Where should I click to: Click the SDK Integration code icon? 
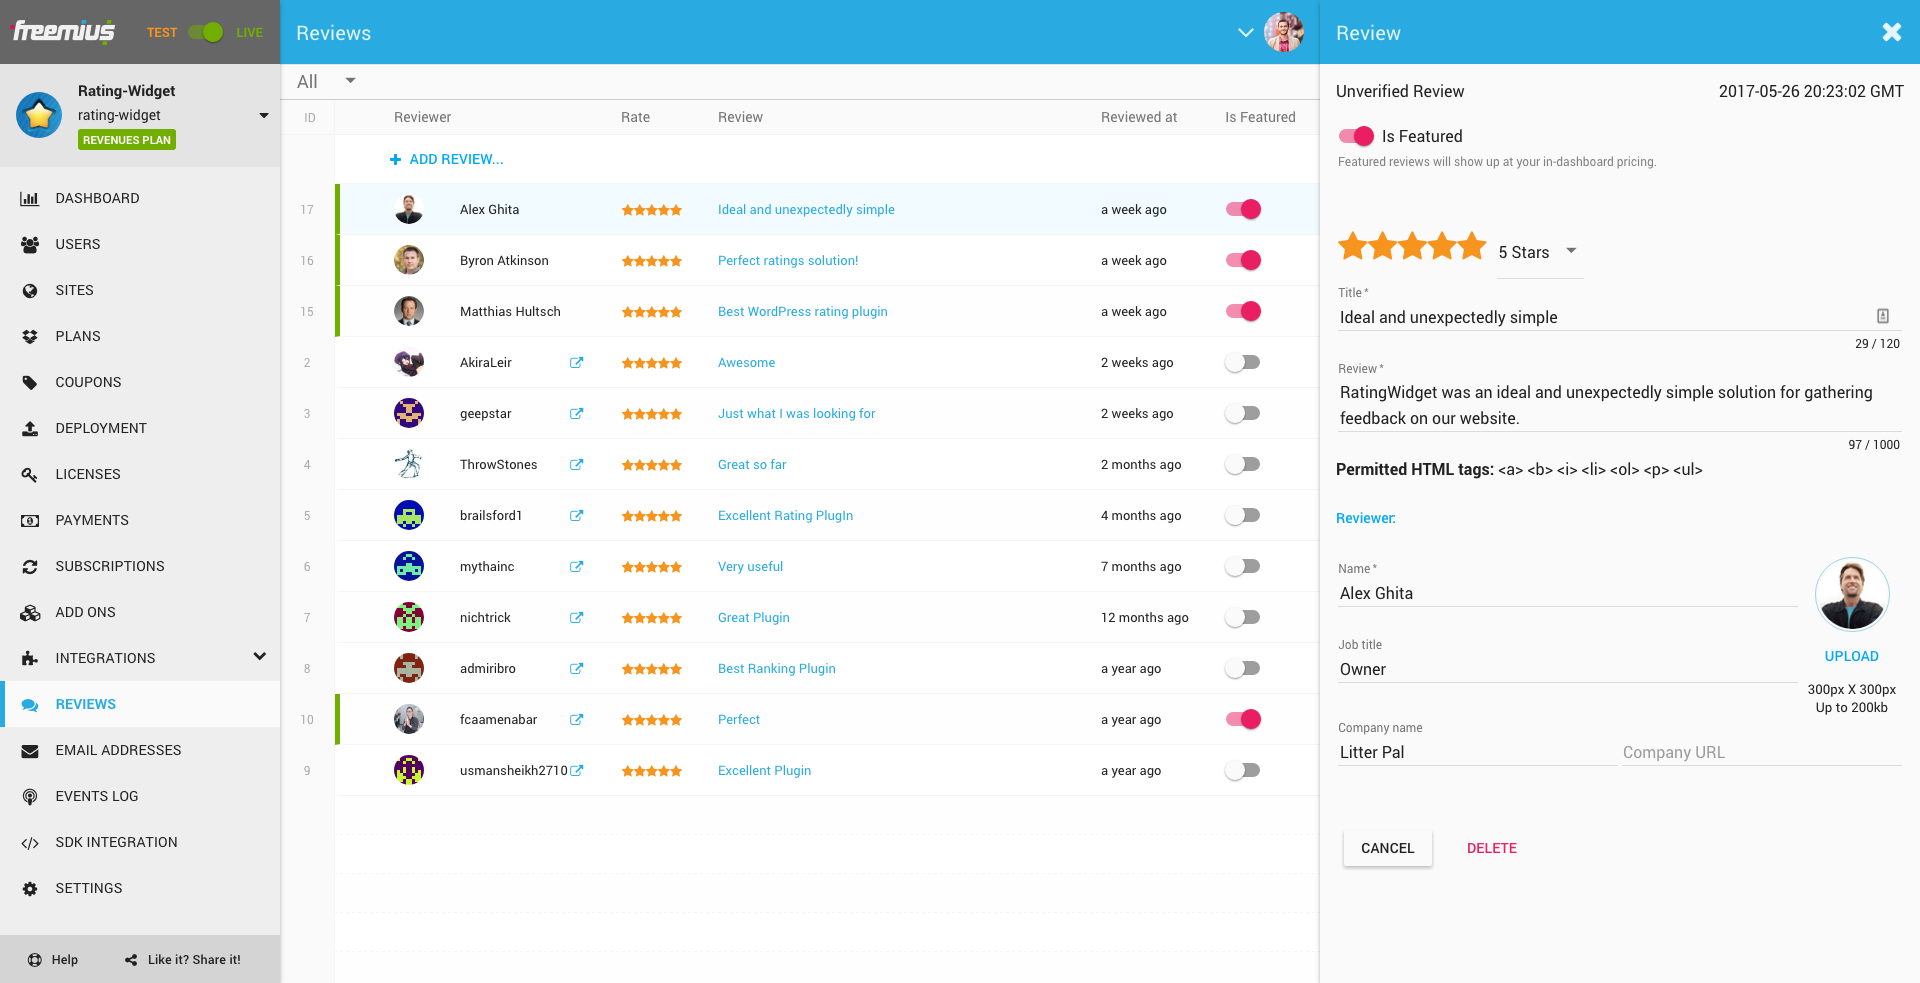point(30,843)
